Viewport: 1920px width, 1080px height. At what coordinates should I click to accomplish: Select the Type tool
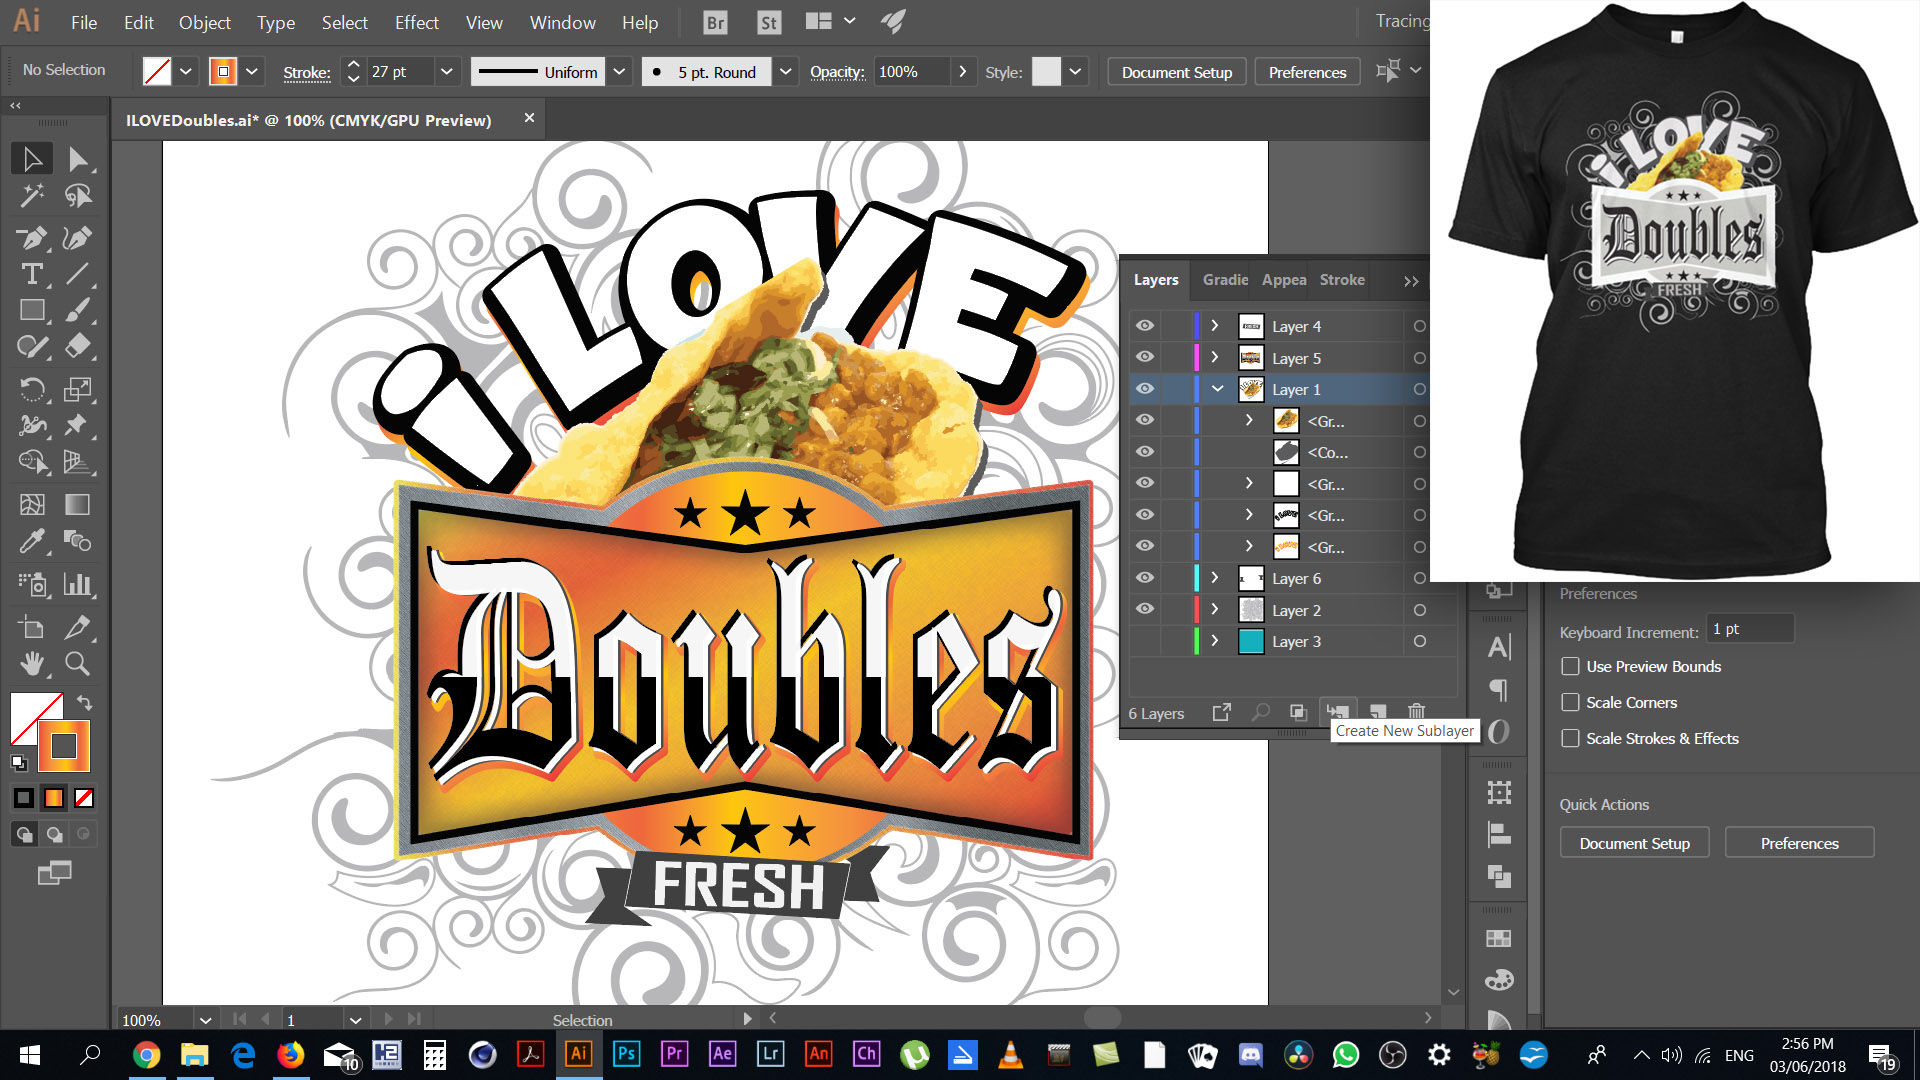(32, 274)
